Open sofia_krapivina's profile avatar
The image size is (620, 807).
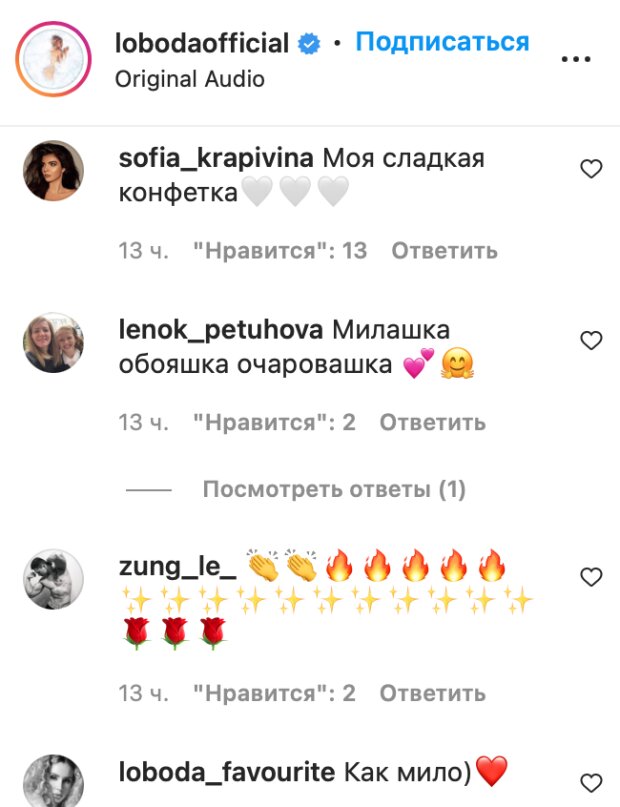pyautogui.click(x=54, y=170)
